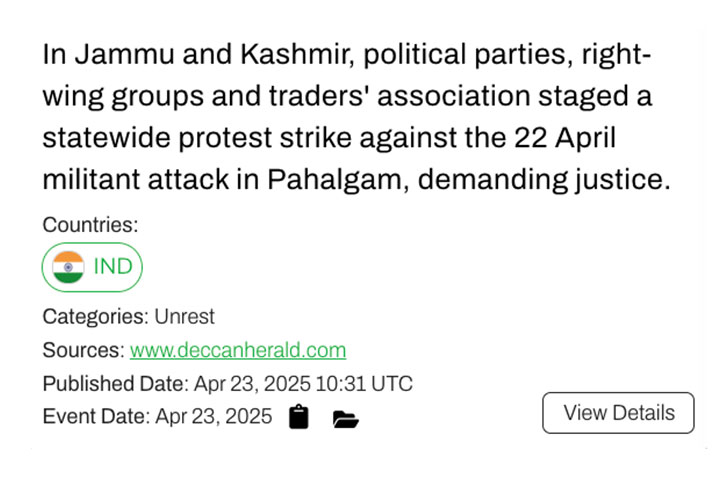The image size is (728, 480).
Task: Click the Published Date label
Action: (114, 384)
